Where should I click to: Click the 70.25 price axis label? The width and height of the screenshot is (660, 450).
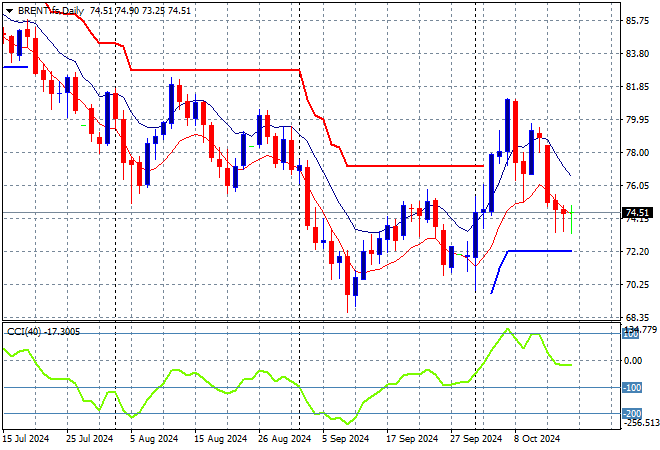pyautogui.click(x=637, y=285)
